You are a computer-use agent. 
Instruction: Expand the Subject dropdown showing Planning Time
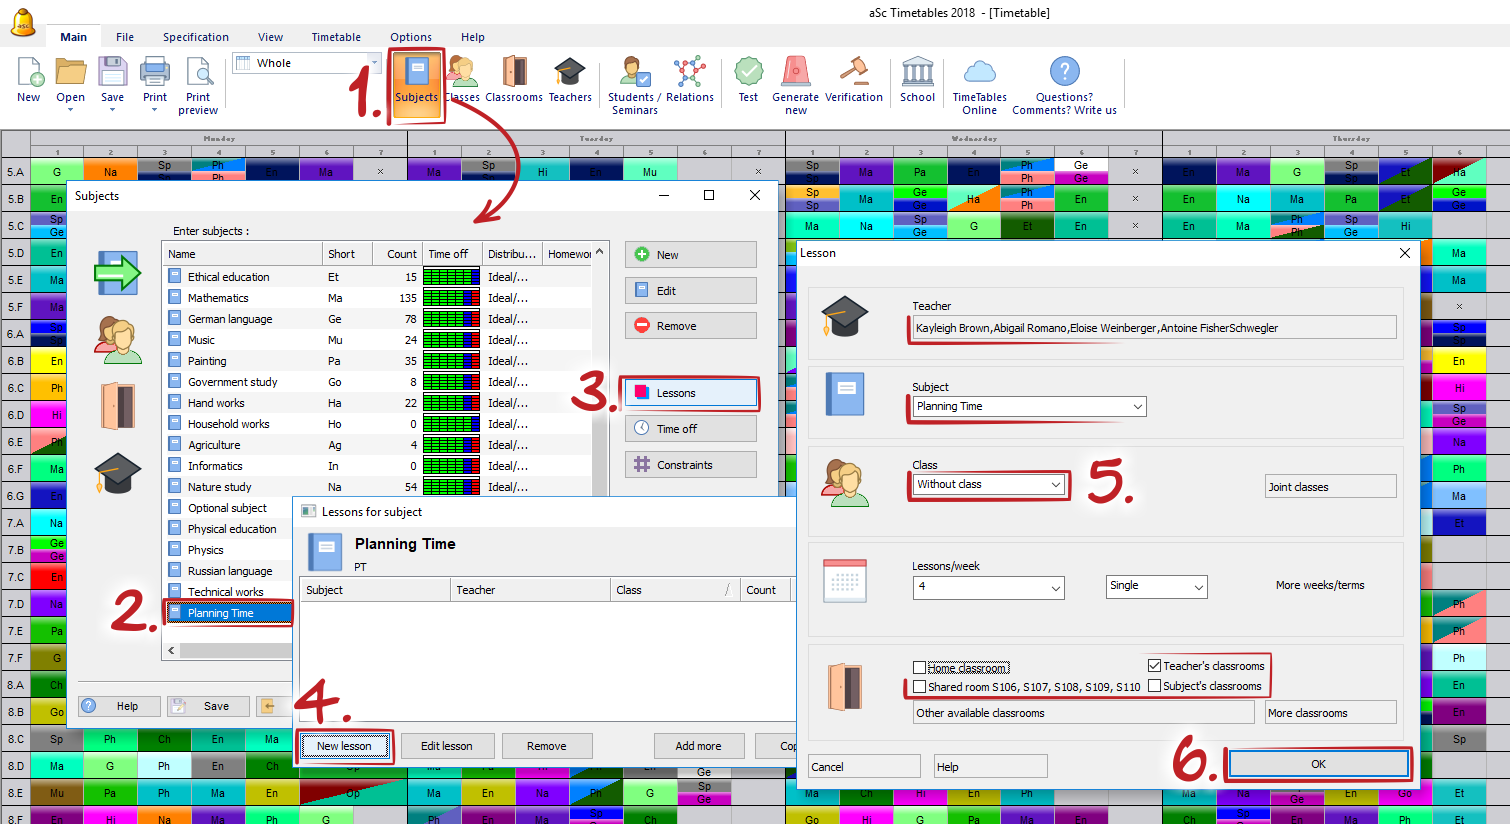pos(1137,407)
